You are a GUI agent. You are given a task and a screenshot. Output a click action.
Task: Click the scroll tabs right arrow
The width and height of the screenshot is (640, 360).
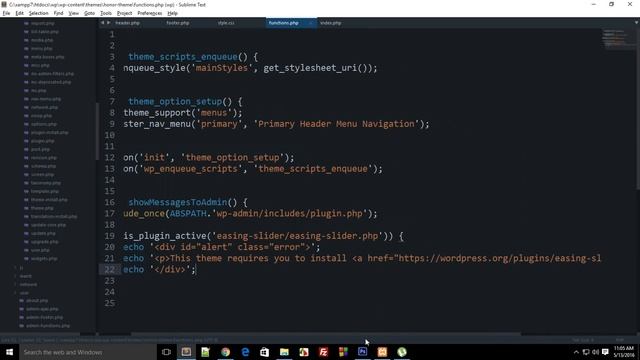[108, 23]
